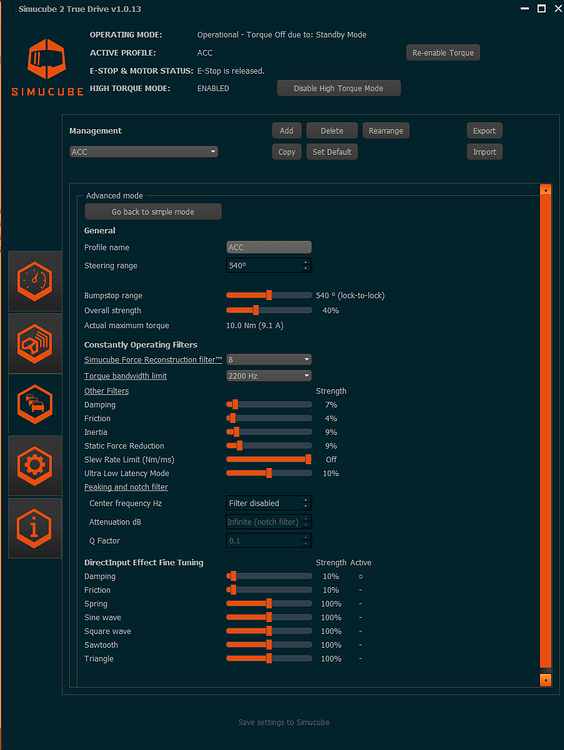
Task: Click the scrollbar down arrow
Action: tap(545, 680)
